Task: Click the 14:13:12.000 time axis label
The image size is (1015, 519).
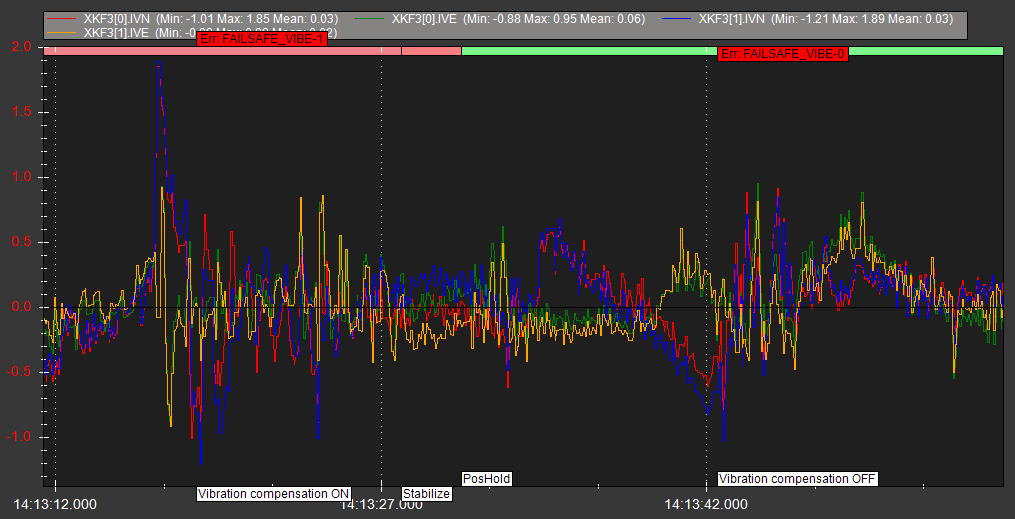Action: [x=54, y=503]
